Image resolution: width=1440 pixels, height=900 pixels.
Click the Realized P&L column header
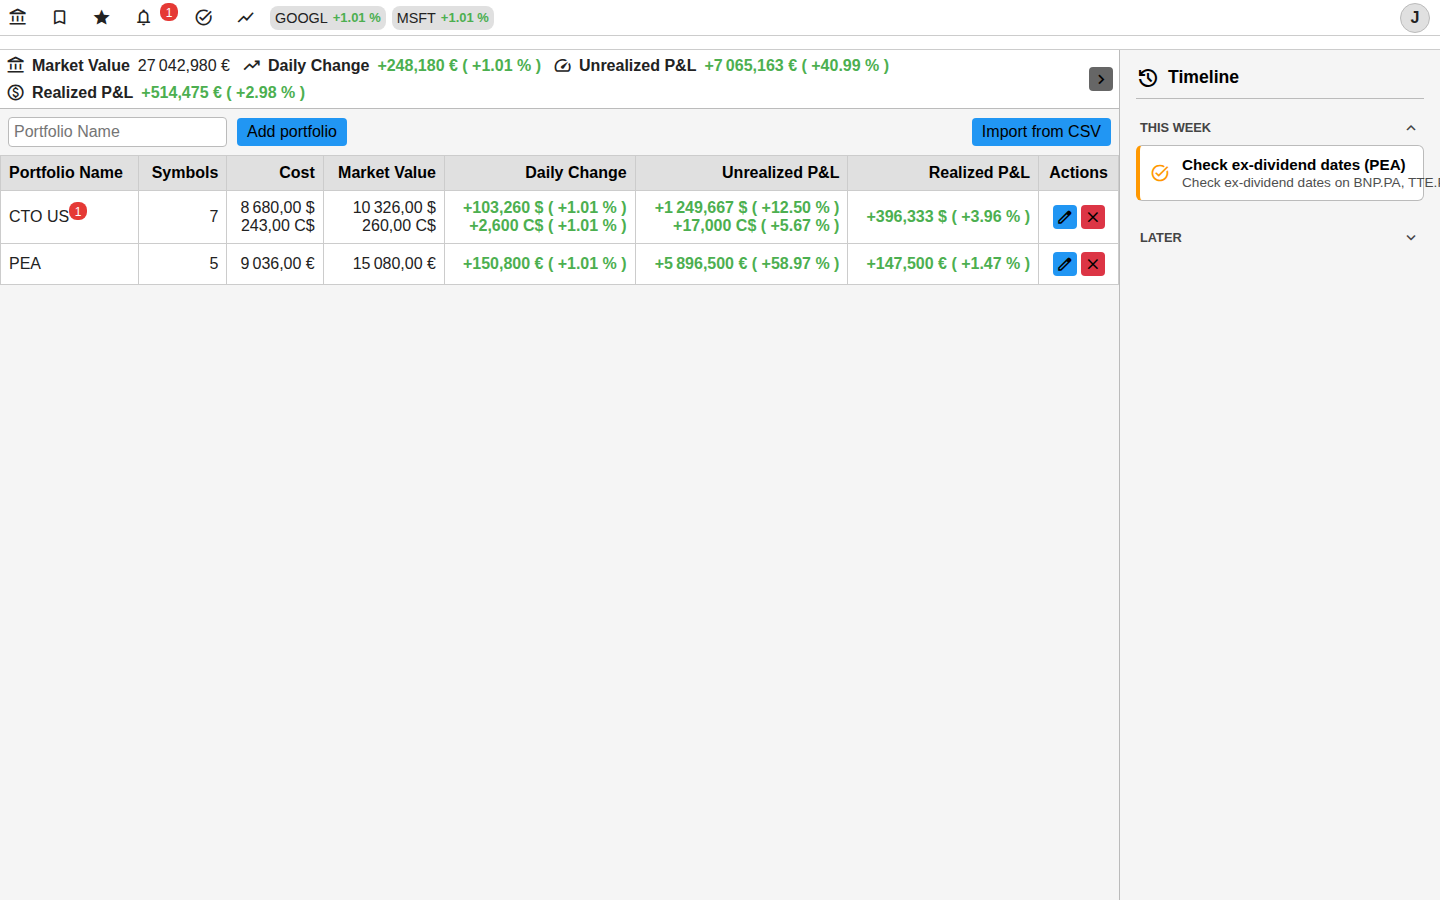click(943, 173)
